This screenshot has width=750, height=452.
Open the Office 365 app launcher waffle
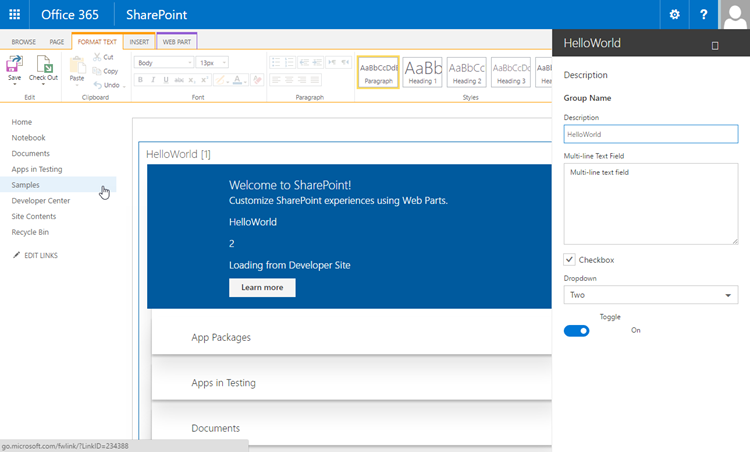click(14, 14)
